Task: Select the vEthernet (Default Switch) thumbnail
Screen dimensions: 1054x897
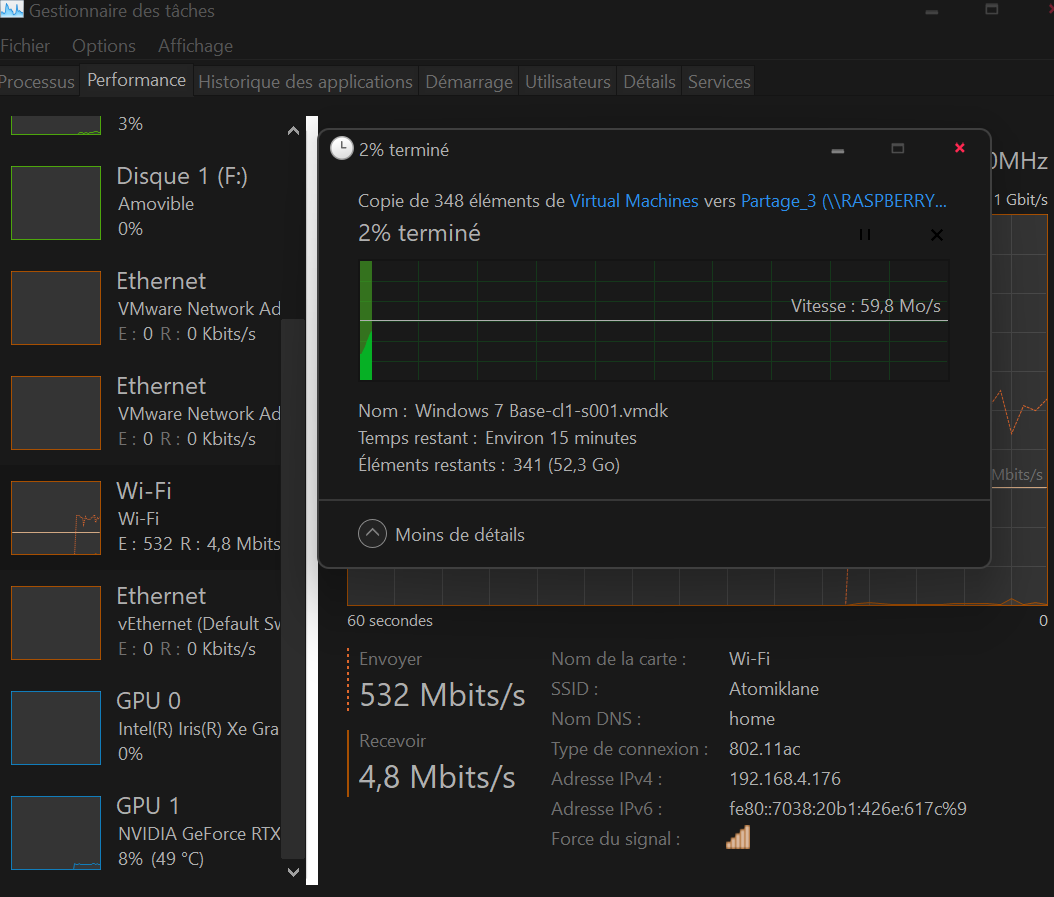Action: click(56, 623)
